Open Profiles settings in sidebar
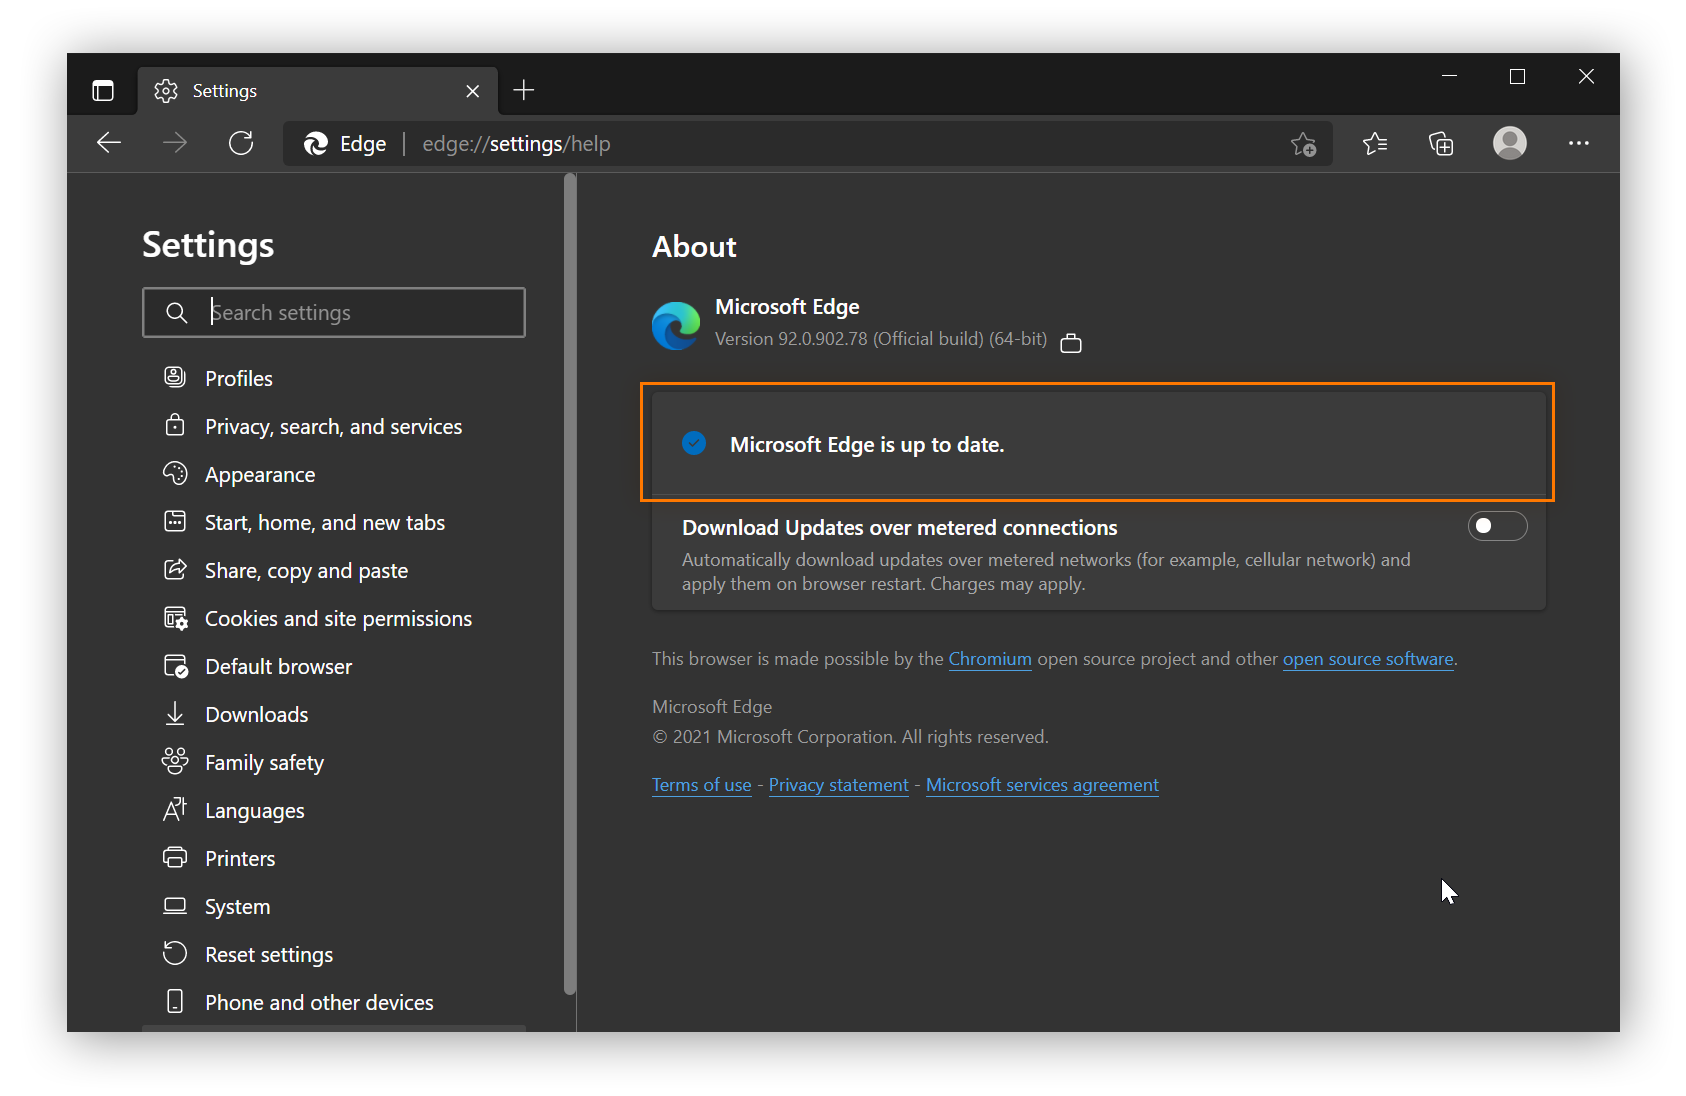The height and width of the screenshot is (1096, 1686). pyautogui.click(x=238, y=378)
